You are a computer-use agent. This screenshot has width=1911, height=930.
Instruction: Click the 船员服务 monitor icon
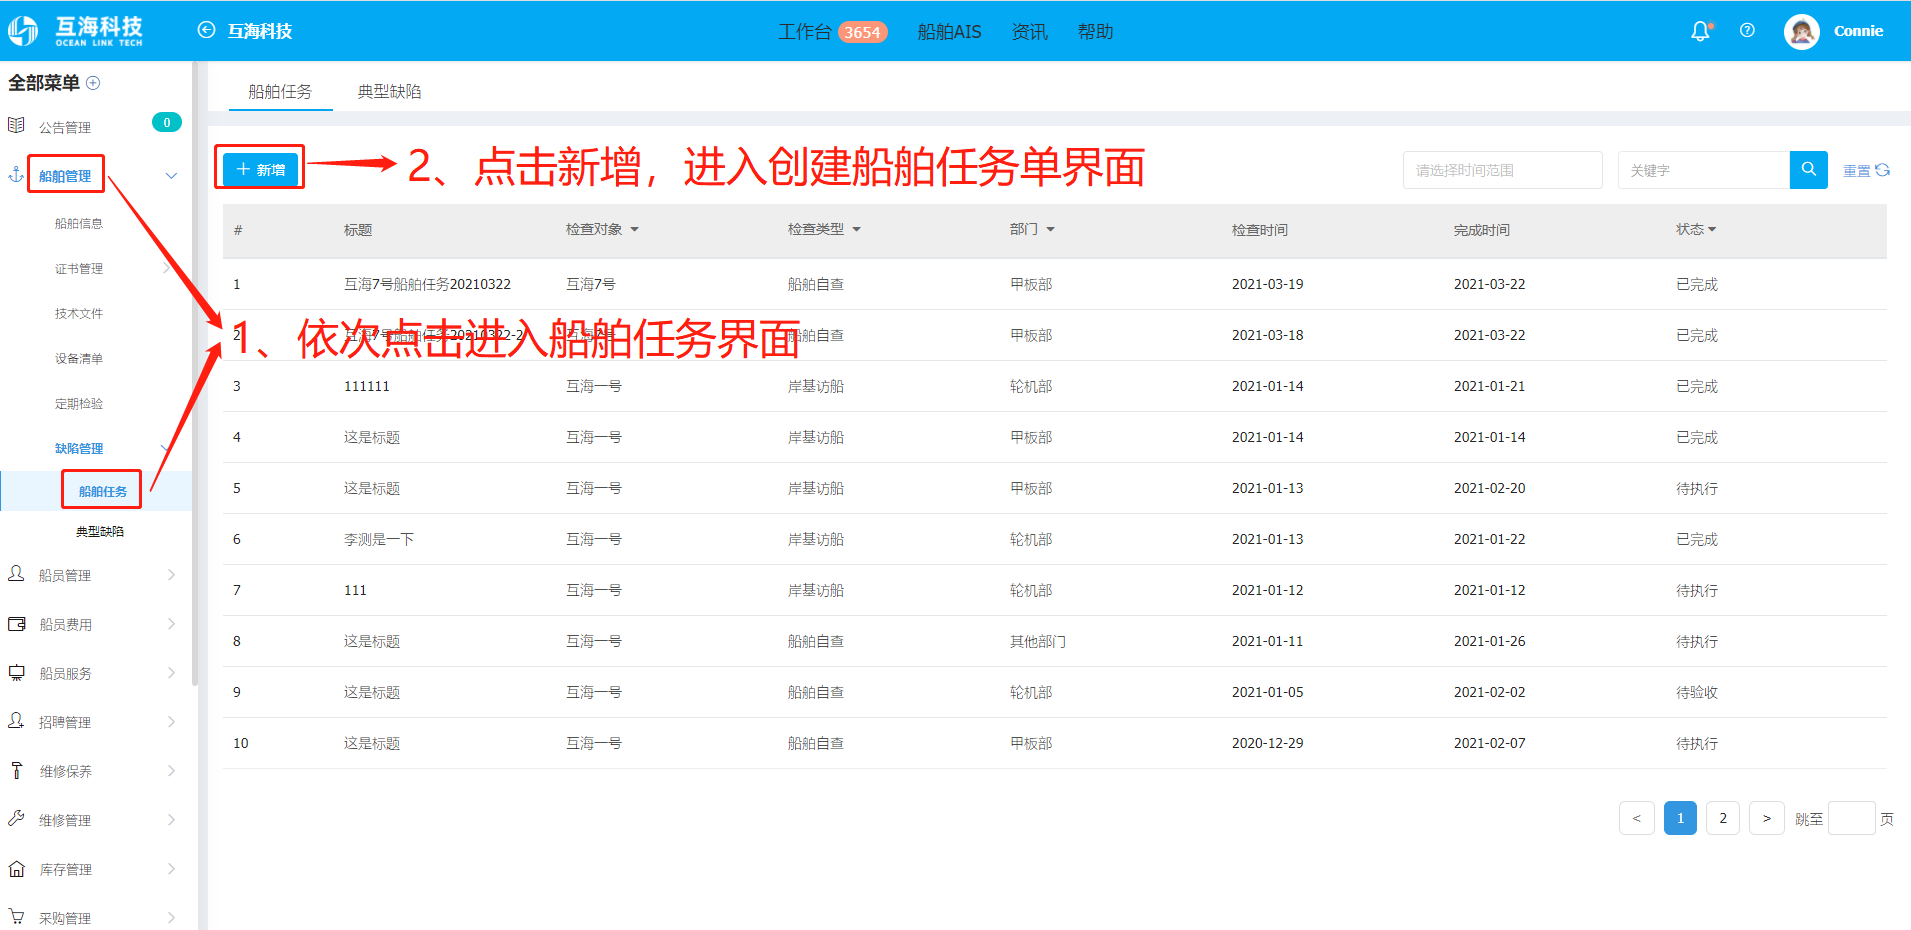[x=16, y=673]
